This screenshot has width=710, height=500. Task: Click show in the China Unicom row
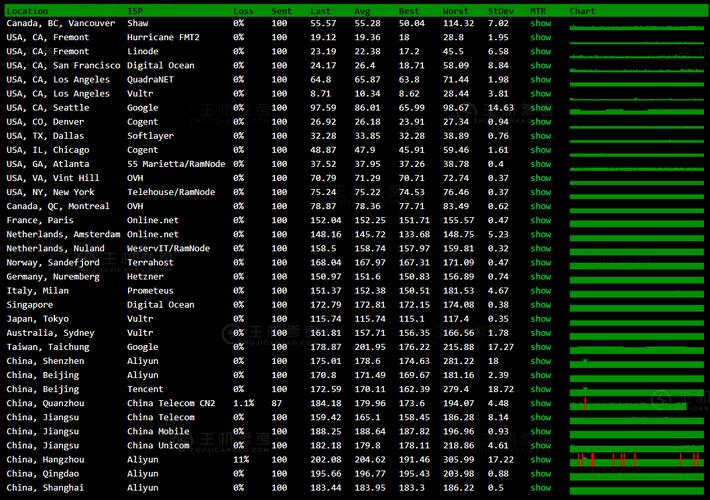(541, 445)
